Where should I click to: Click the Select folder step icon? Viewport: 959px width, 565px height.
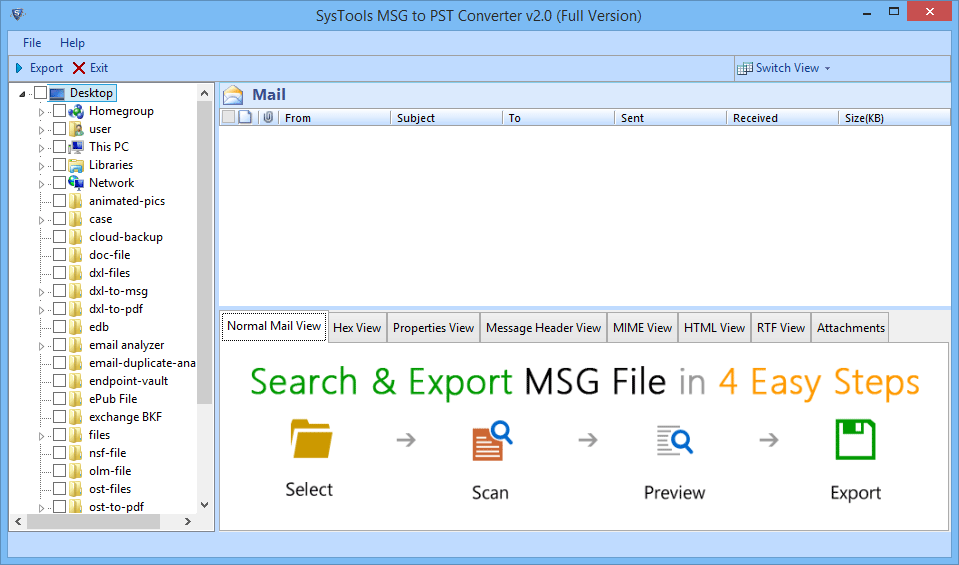point(311,439)
